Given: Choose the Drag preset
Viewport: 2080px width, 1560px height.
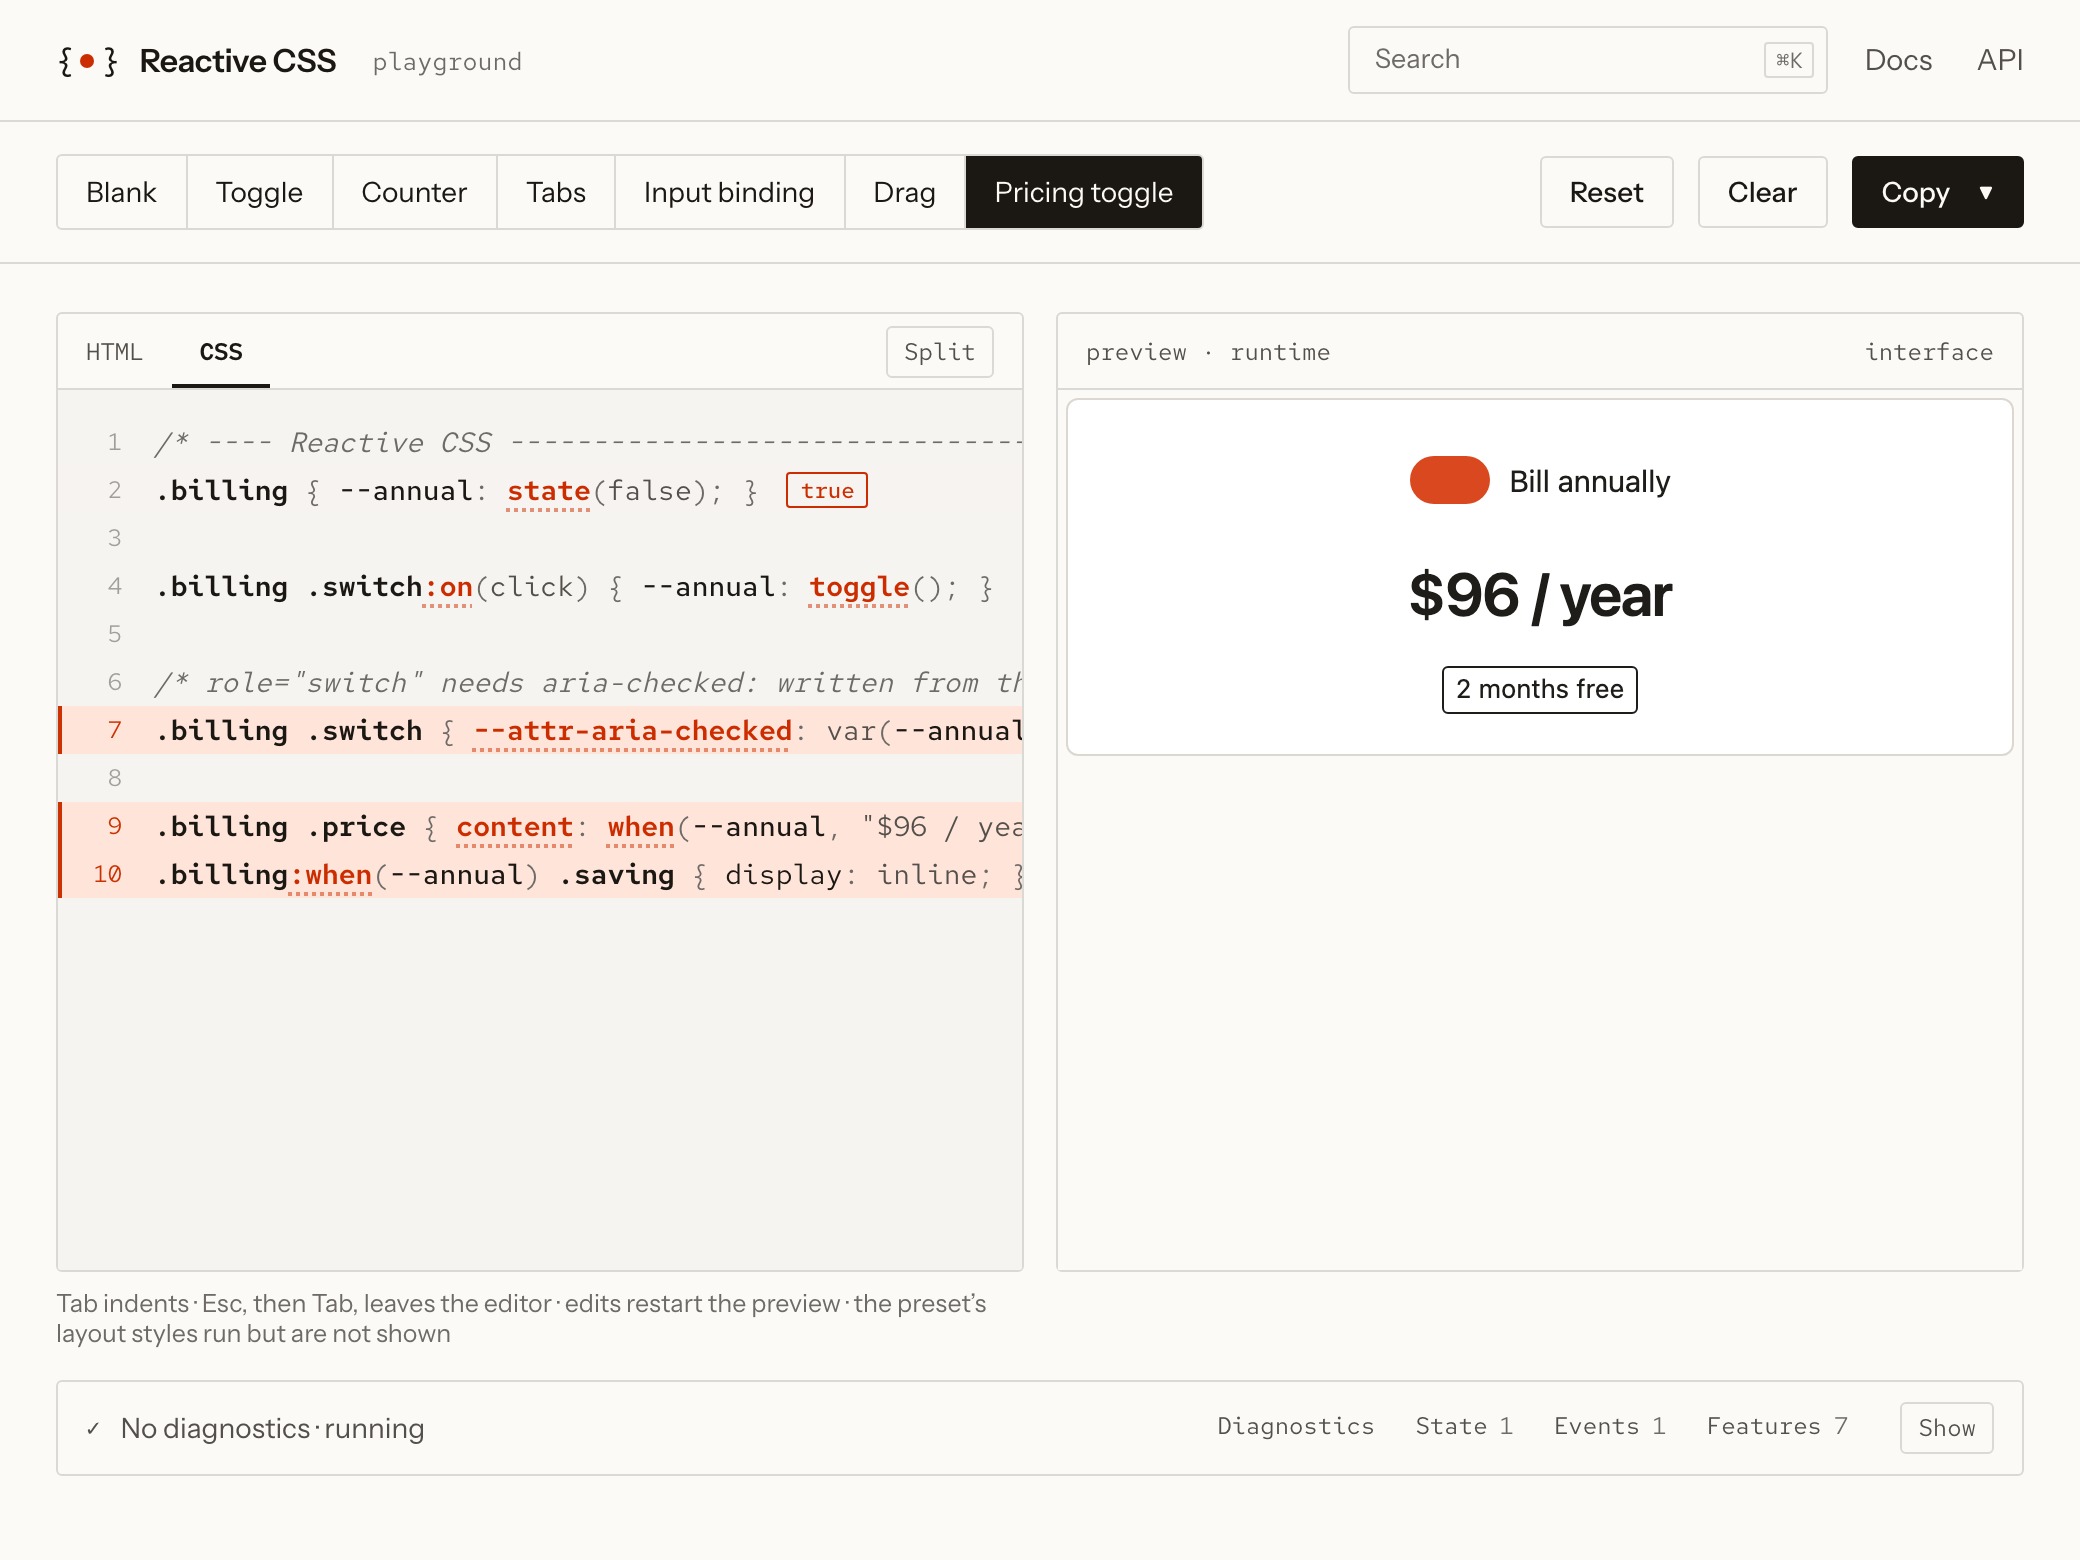Looking at the screenshot, I should (x=904, y=192).
